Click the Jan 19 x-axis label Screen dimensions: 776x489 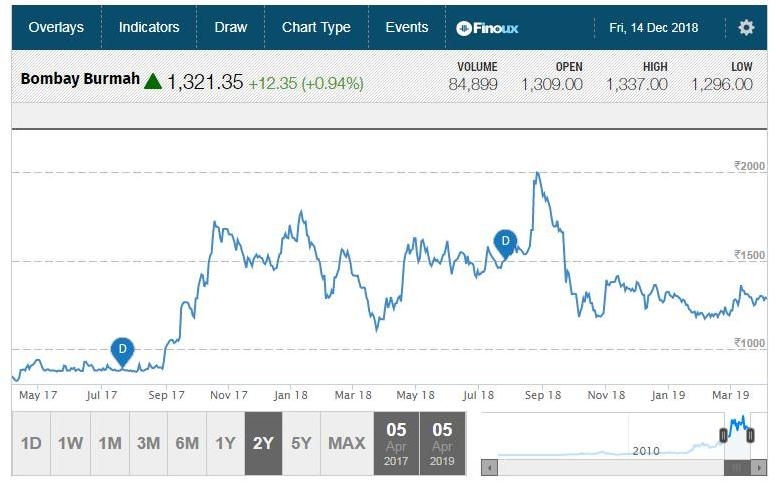[669, 395]
